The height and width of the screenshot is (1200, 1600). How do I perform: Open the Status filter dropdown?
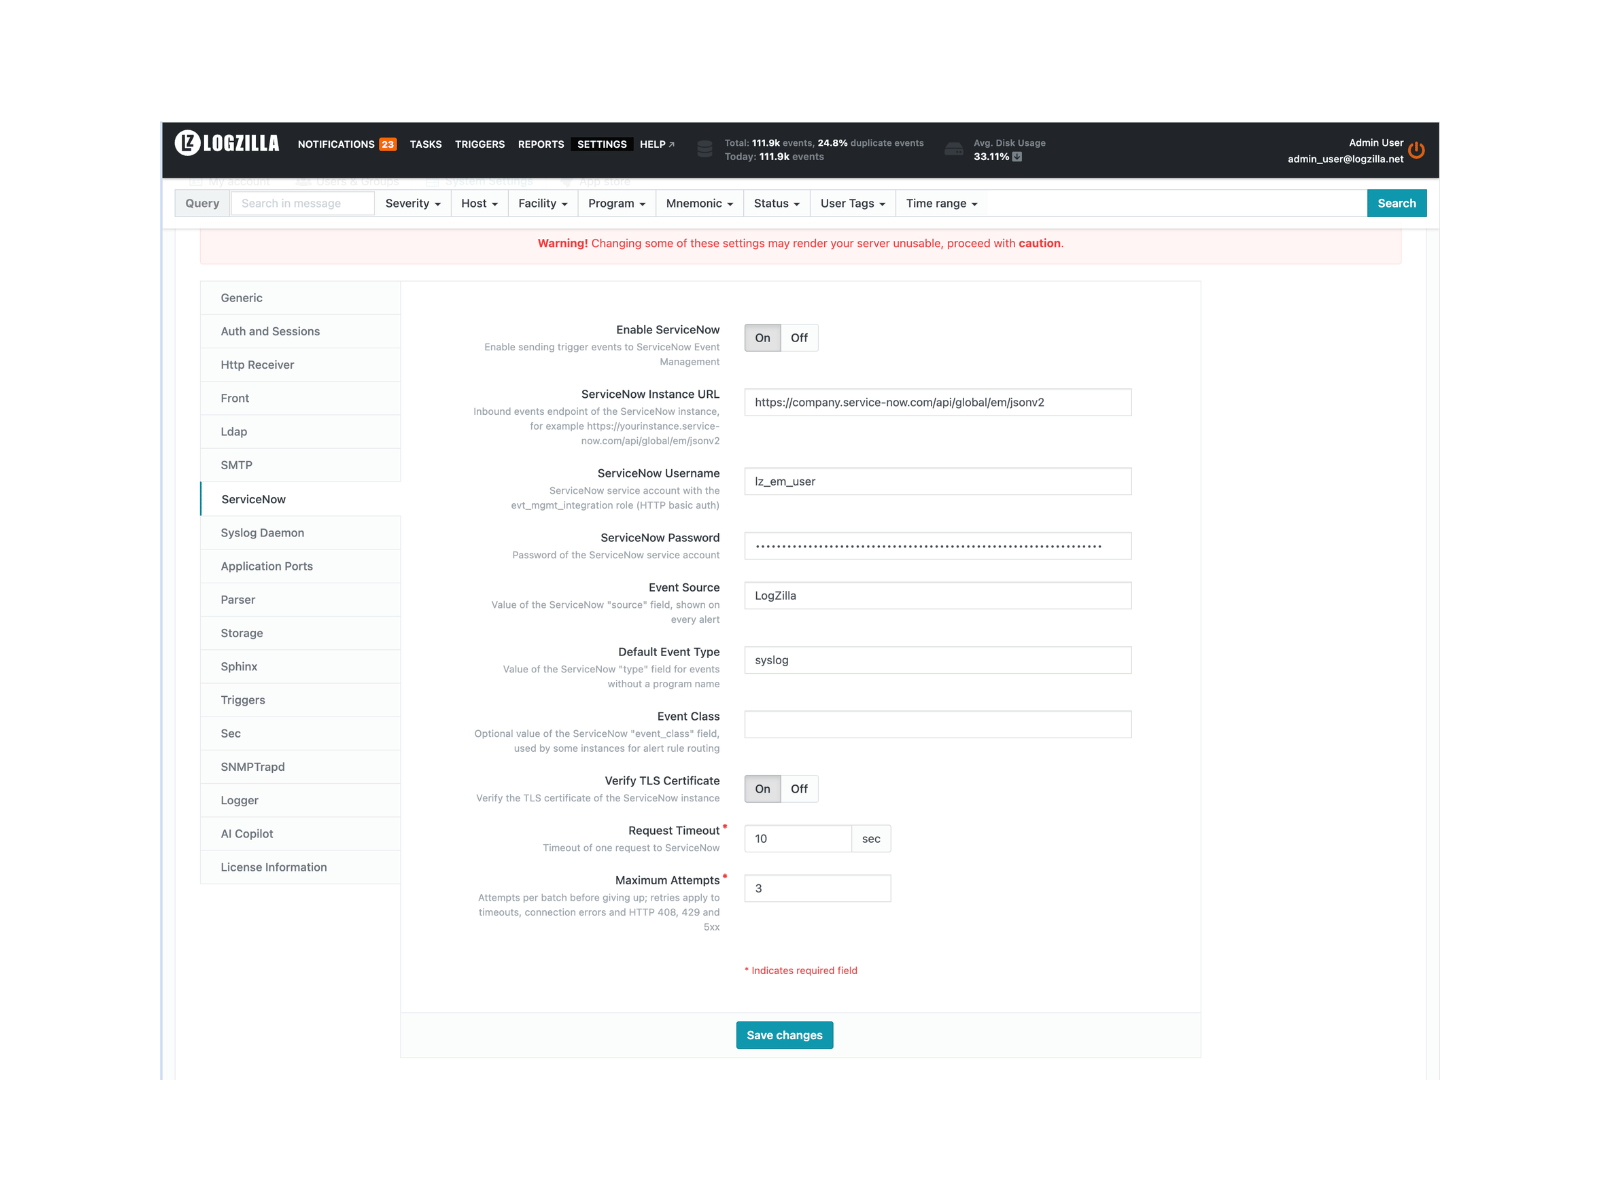point(777,203)
